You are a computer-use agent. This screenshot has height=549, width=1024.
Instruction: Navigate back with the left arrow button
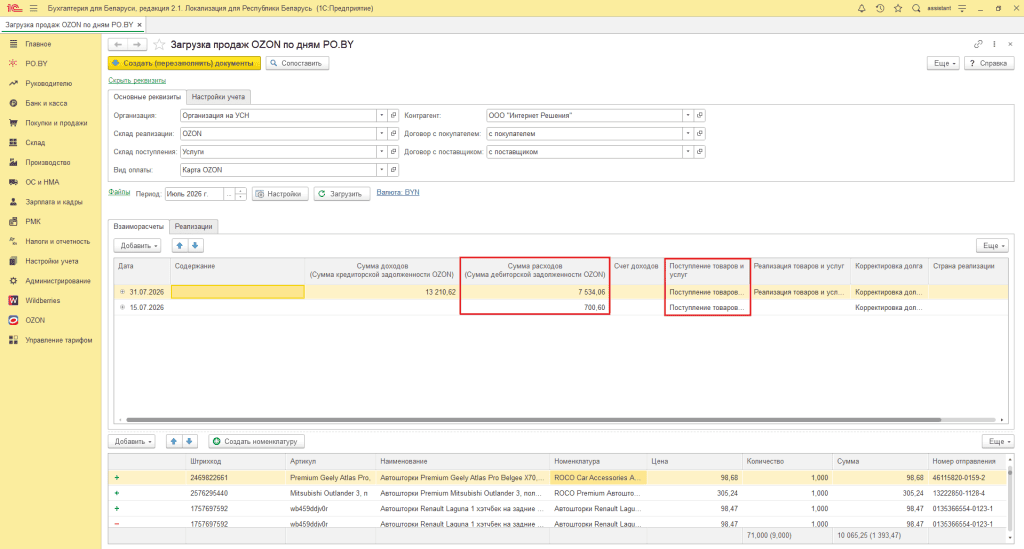pos(118,44)
